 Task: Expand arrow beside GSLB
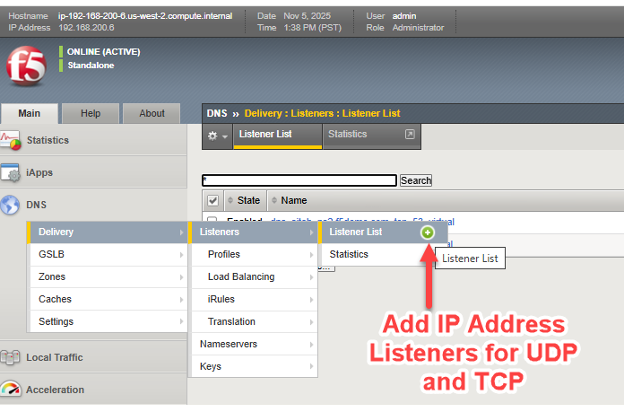tap(181, 255)
